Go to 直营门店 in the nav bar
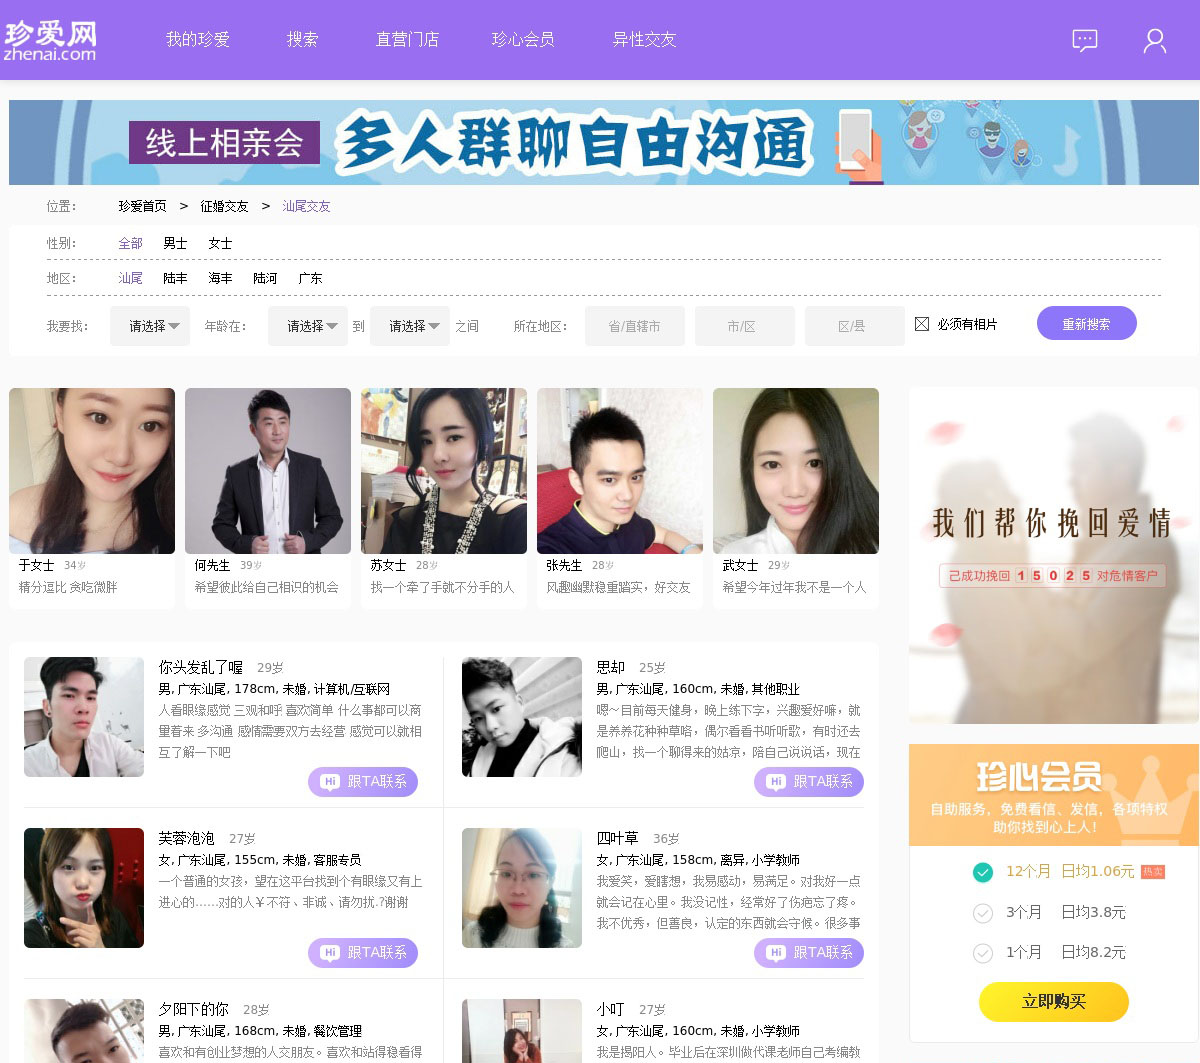Viewport: 1200px width, 1063px height. pos(407,40)
